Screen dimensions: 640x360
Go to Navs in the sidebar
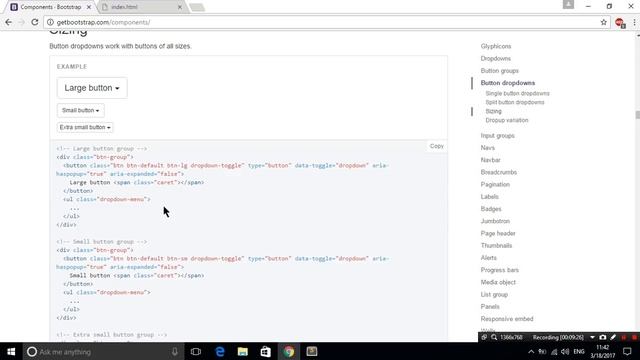487,148
